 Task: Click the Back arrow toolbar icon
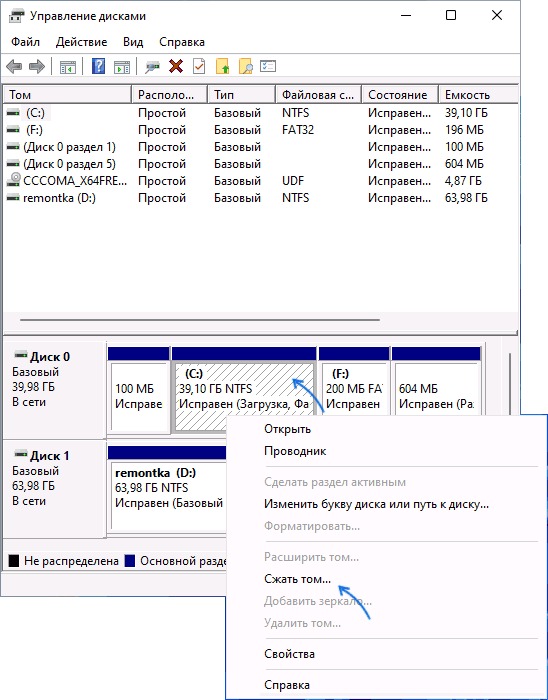(14, 67)
